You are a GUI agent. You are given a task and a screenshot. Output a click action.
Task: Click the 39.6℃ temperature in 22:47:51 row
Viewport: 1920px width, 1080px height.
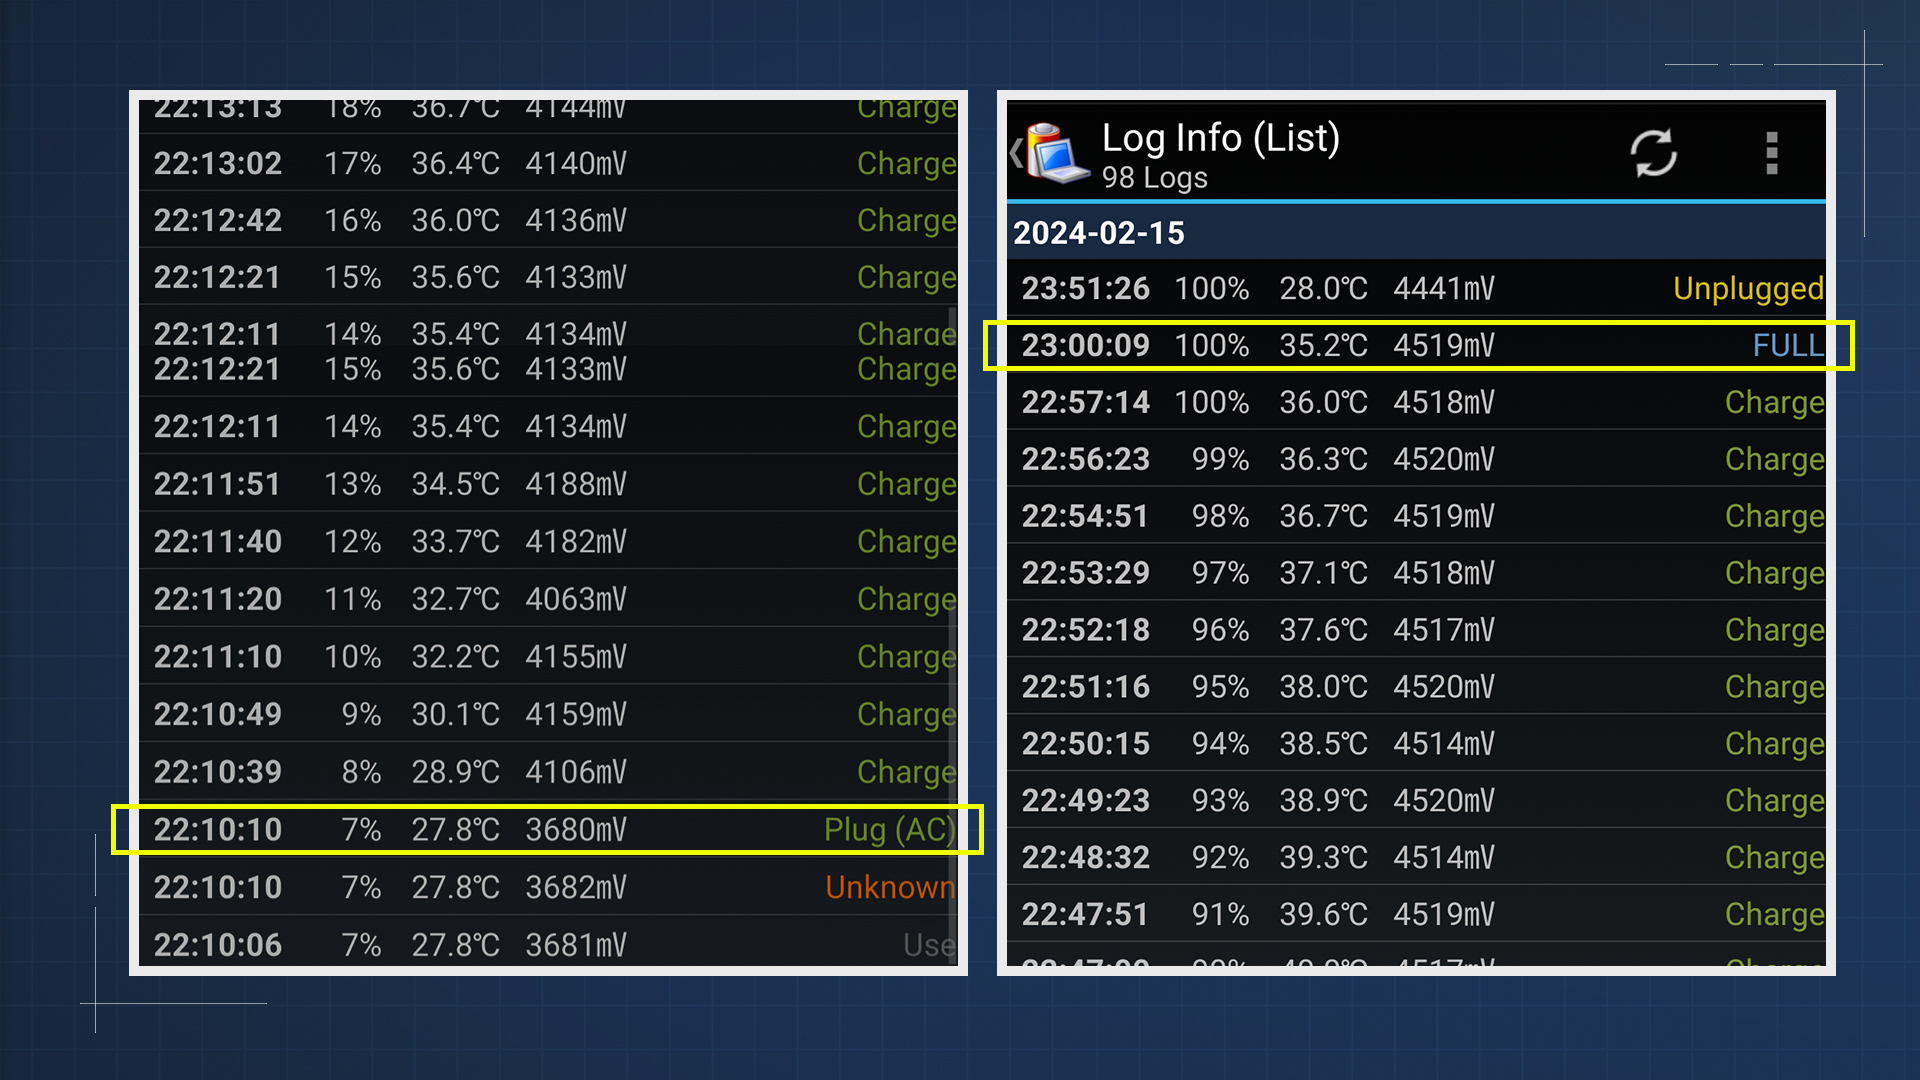click(x=1323, y=914)
